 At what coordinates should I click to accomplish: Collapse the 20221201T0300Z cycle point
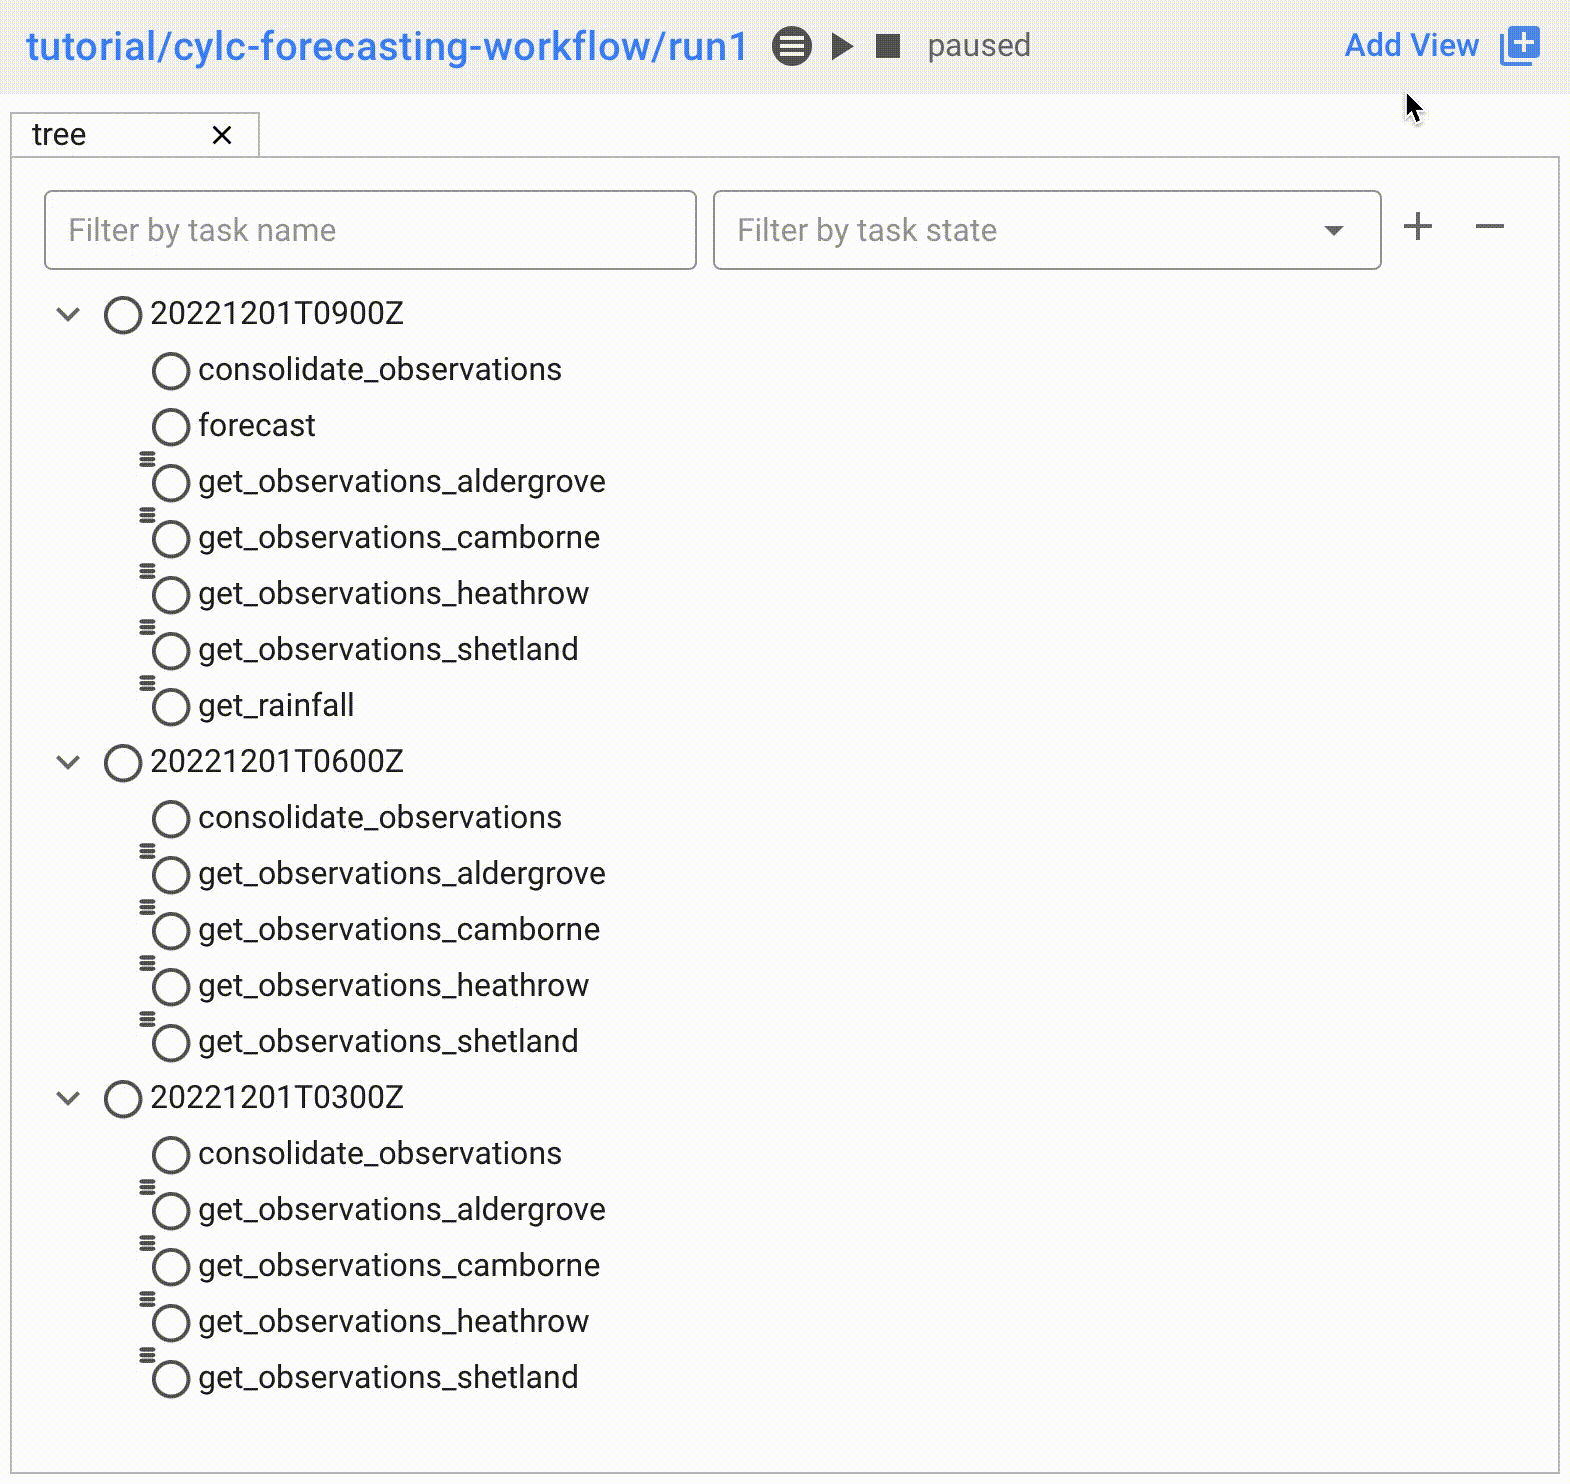click(x=68, y=1098)
